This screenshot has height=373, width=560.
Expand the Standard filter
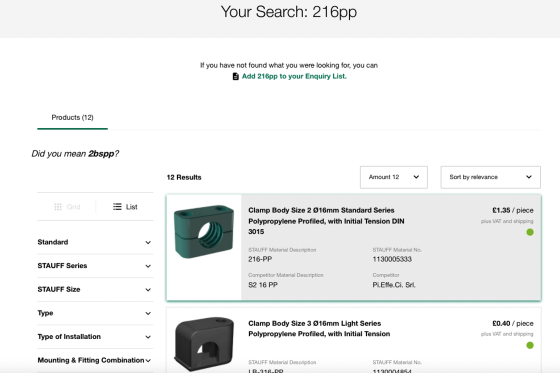click(95, 242)
